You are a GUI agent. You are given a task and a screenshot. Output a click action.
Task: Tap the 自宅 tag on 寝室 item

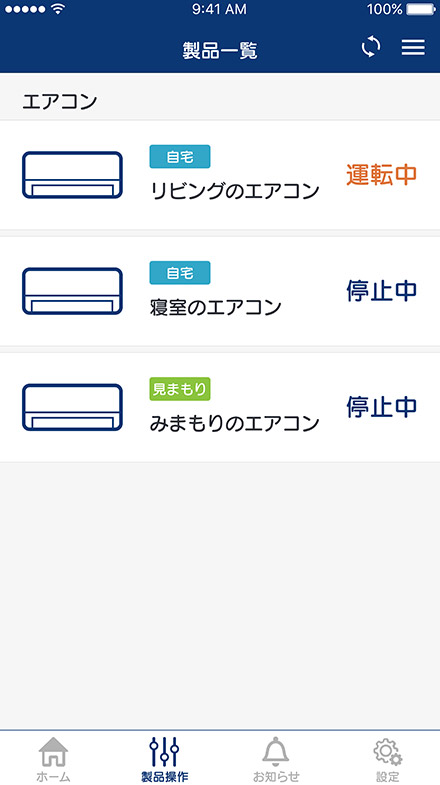pyautogui.click(x=180, y=273)
